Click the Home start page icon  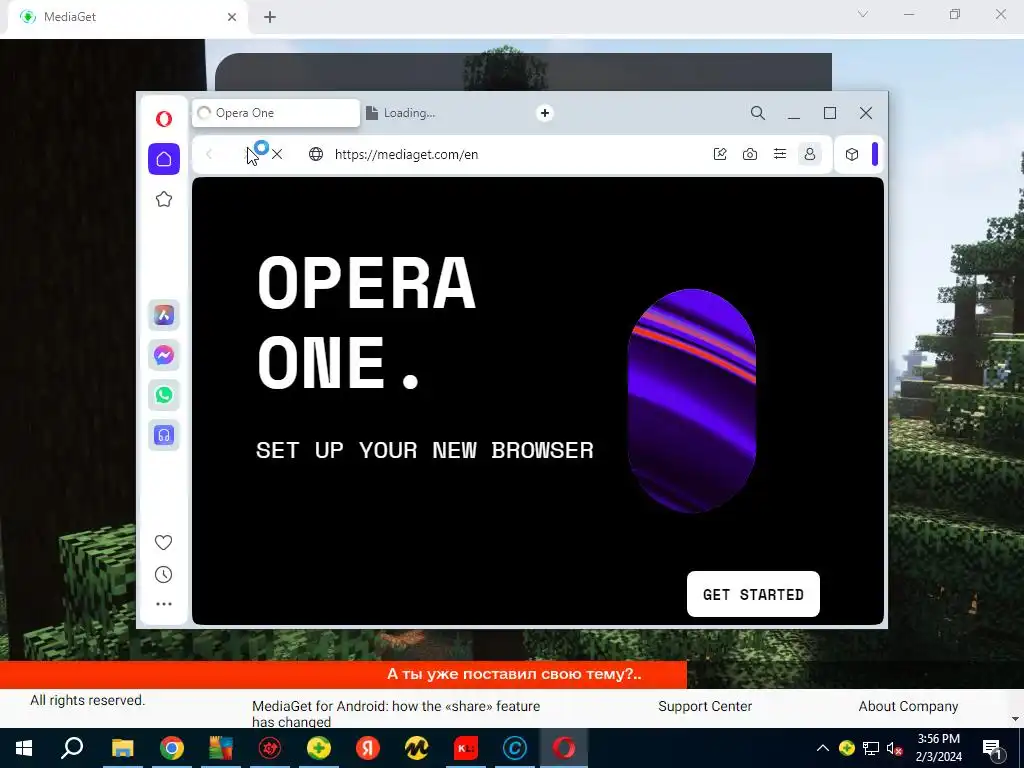coord(164,159)
